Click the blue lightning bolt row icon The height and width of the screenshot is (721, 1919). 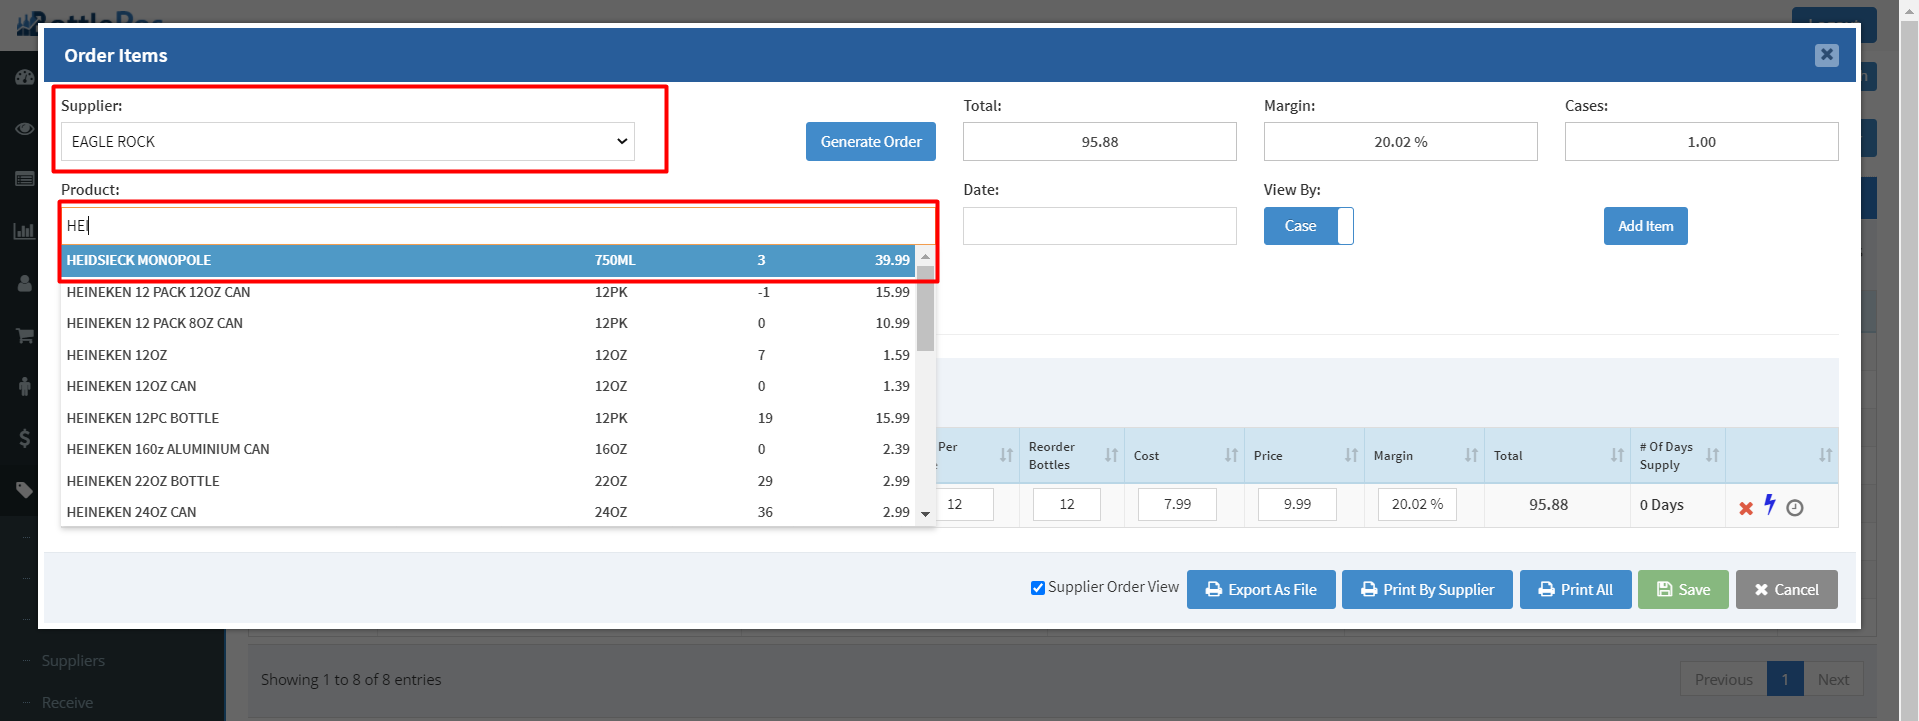1770,504
